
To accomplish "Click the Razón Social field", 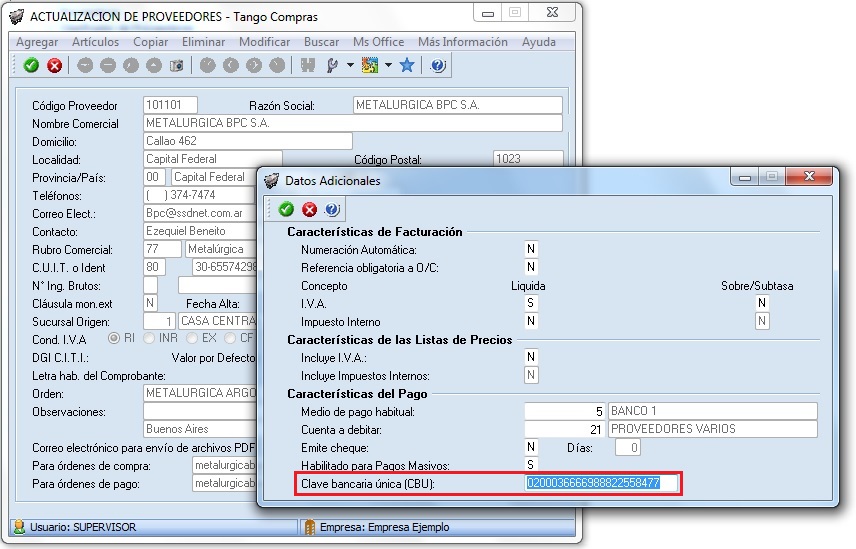I will [x=458, y=105].
